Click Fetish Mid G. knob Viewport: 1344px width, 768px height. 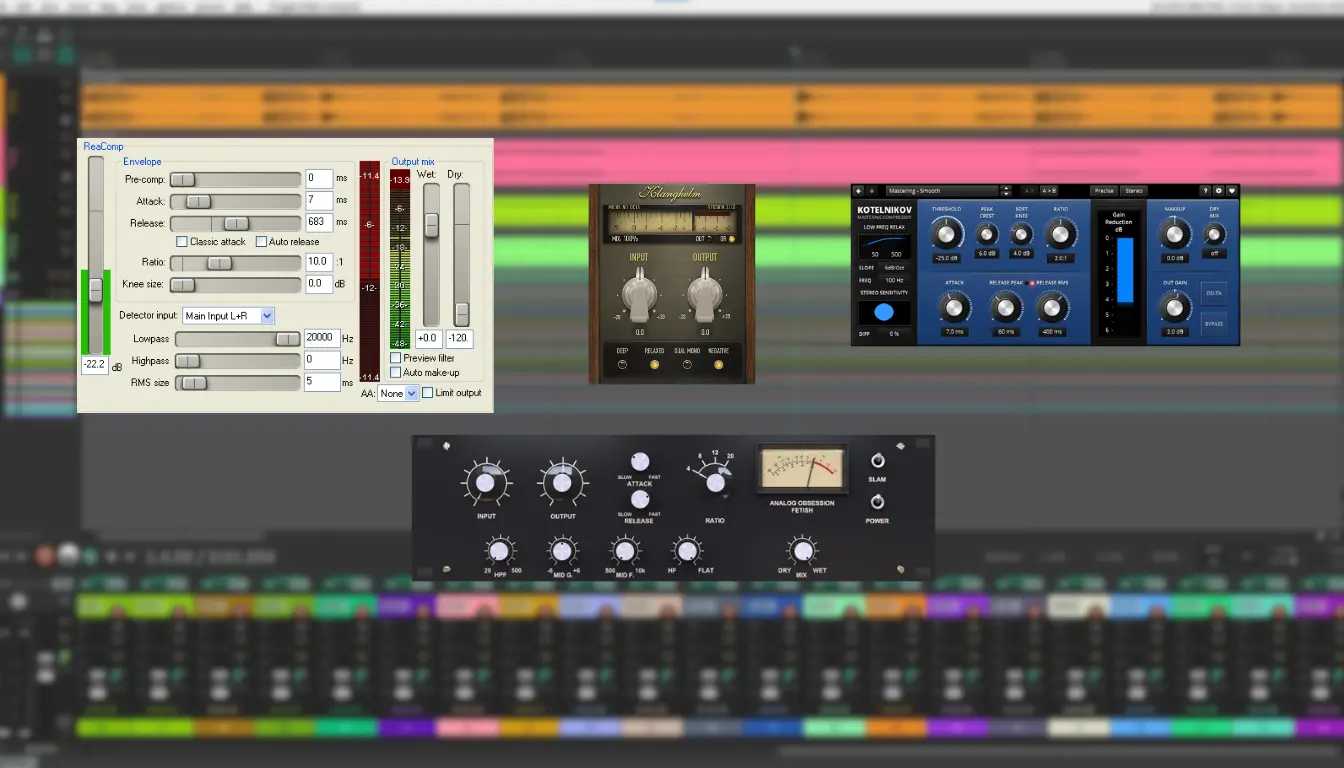[562, 551]
